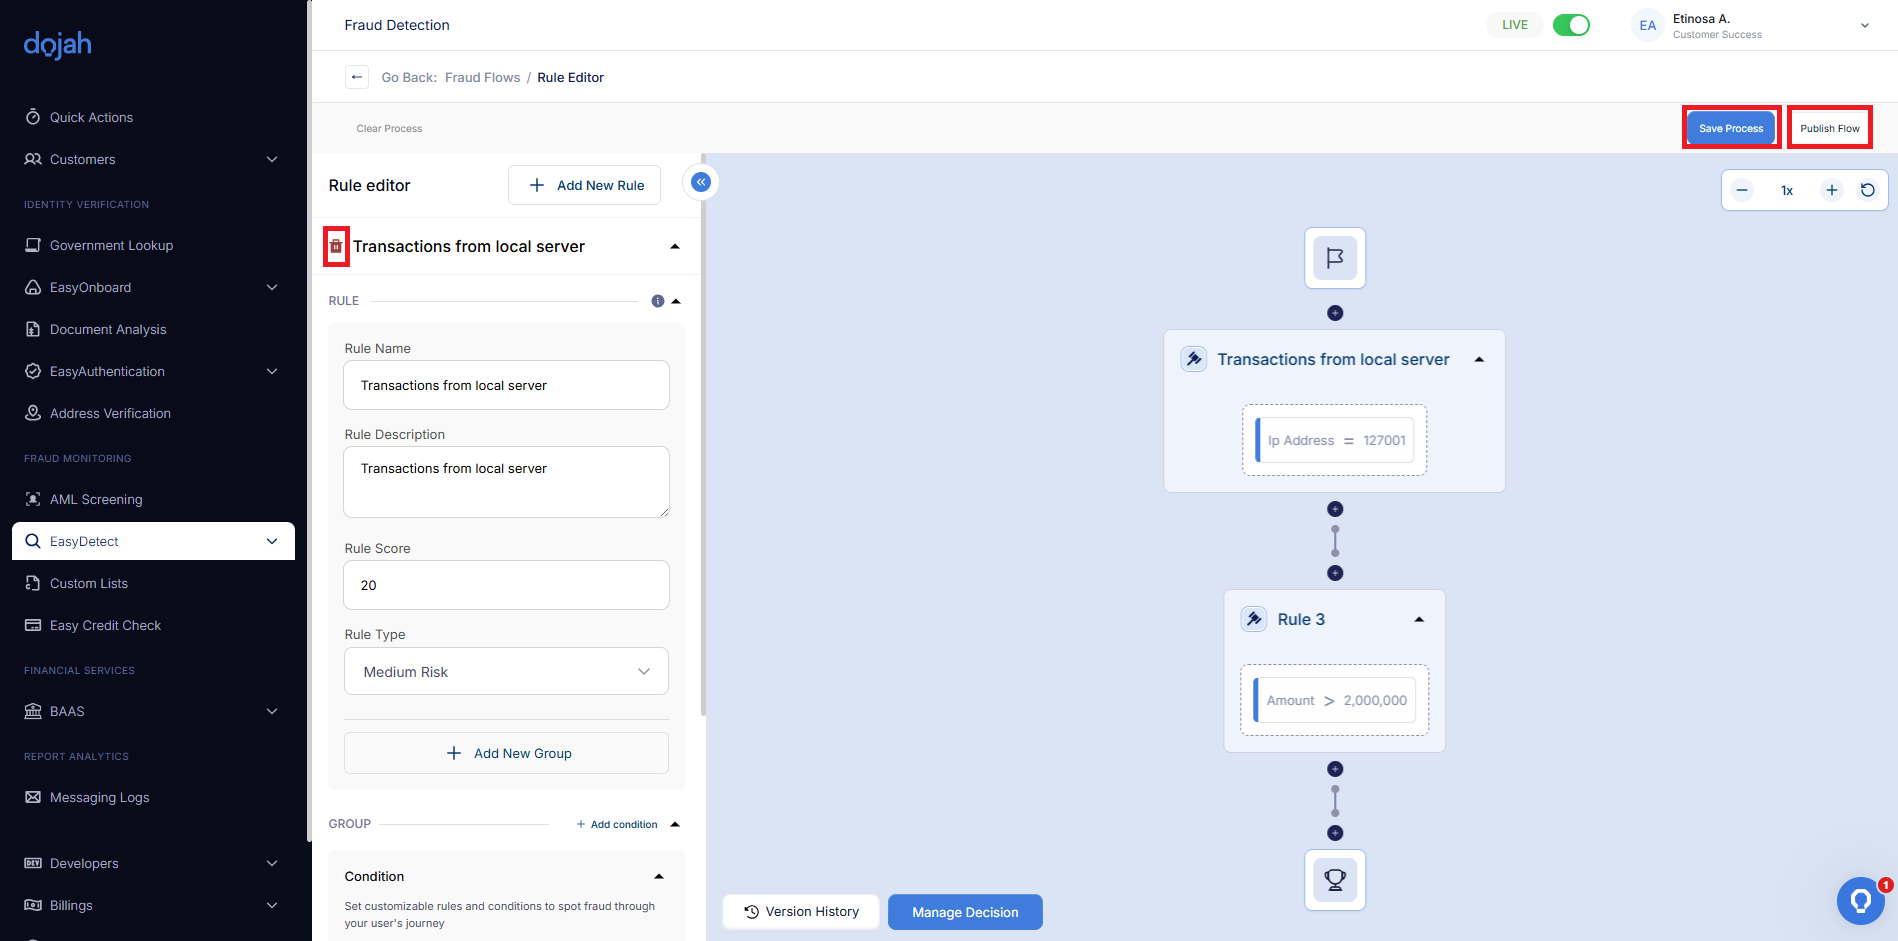Collapse the Transactions from local server rule header
The width and height of the screenshot is (1898, 941).
(675, 246)
